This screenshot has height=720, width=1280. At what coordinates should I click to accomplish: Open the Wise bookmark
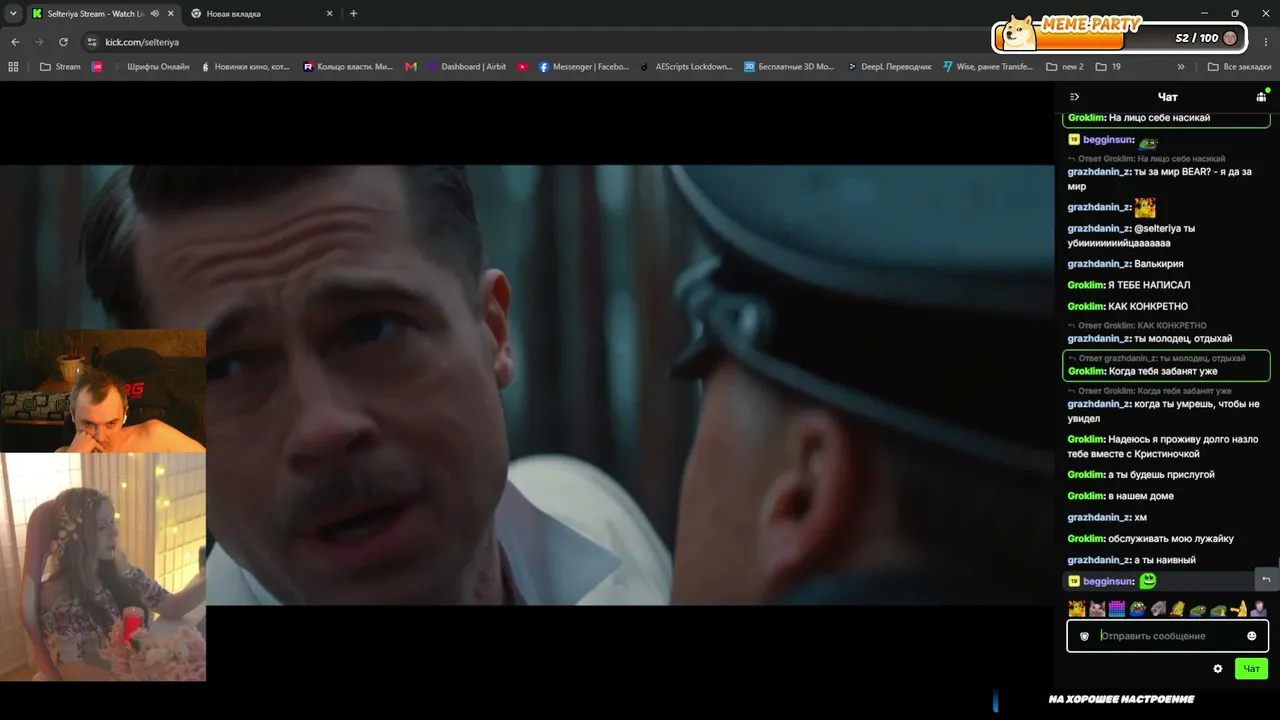(x=988, y=67)
